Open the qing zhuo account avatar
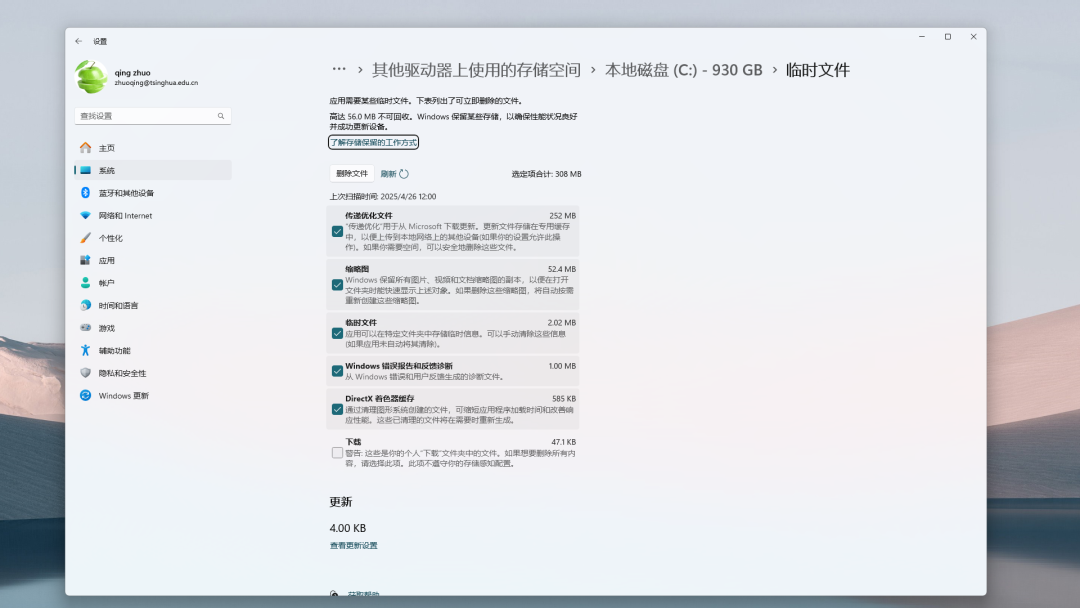The width and height of the screenshot is (1080, 608). point(92,76)
